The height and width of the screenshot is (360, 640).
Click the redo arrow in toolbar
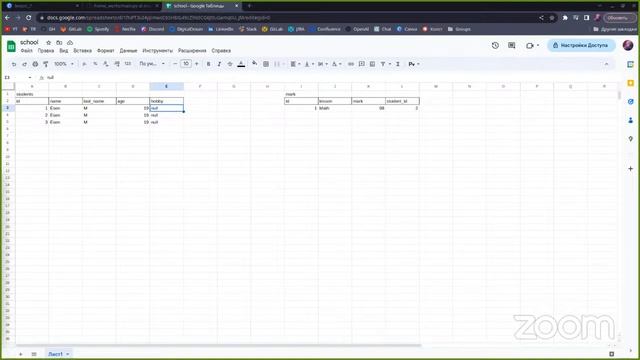24,64
